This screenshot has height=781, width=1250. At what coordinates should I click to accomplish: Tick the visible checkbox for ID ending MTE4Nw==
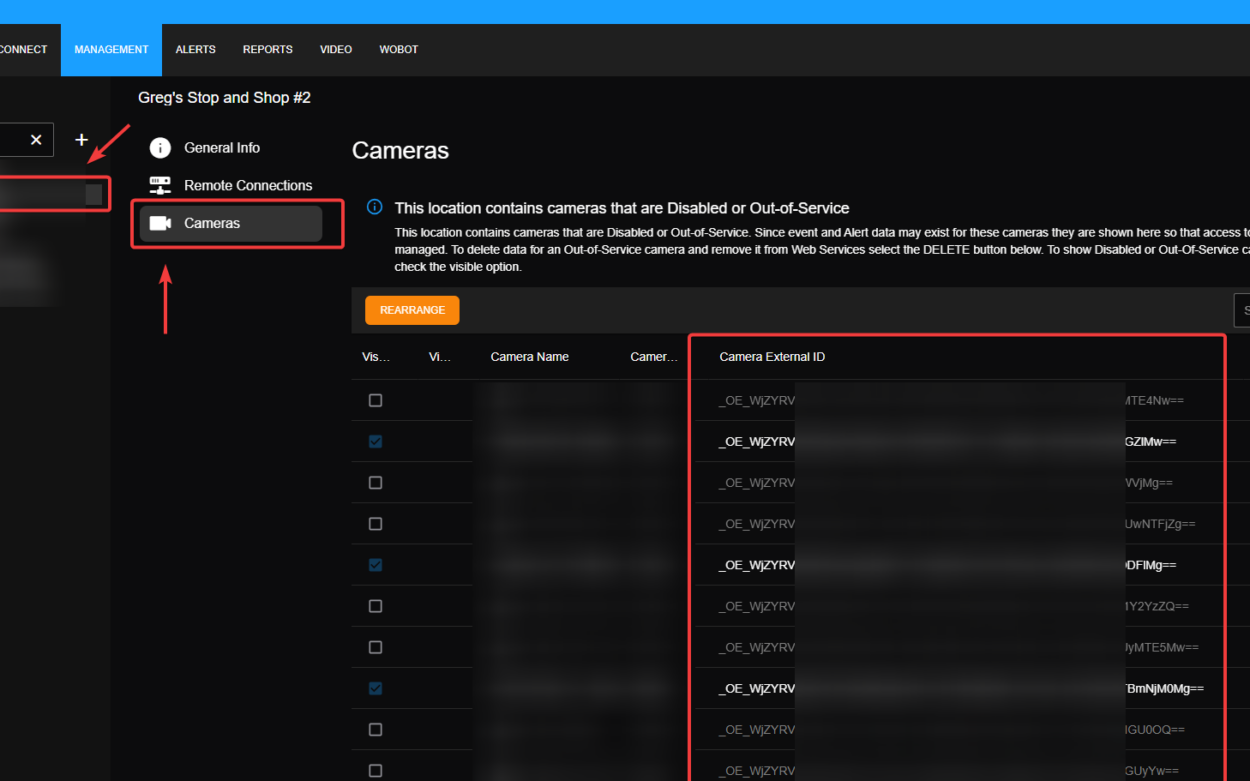point(376,400)
